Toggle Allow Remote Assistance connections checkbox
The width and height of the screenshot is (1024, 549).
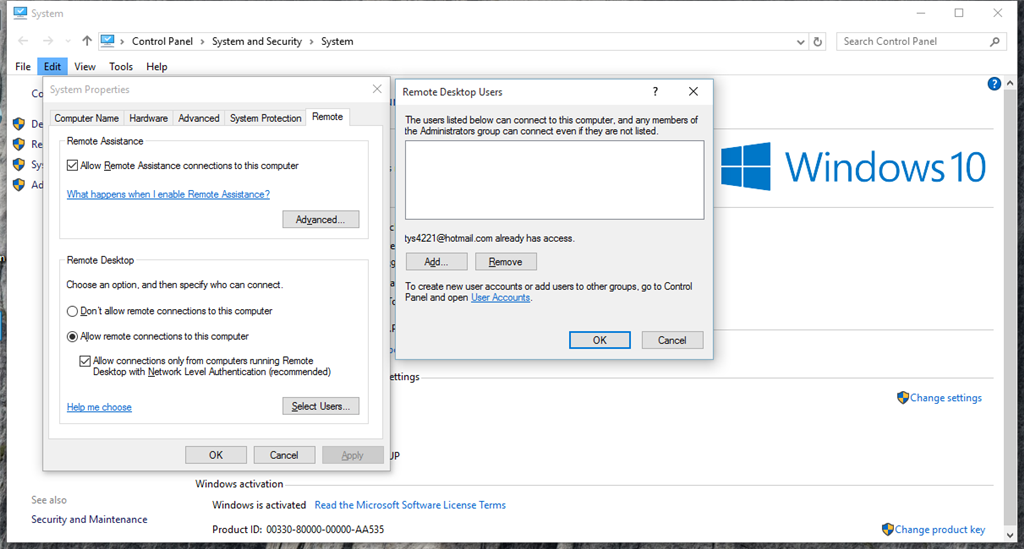click(72, 166)
